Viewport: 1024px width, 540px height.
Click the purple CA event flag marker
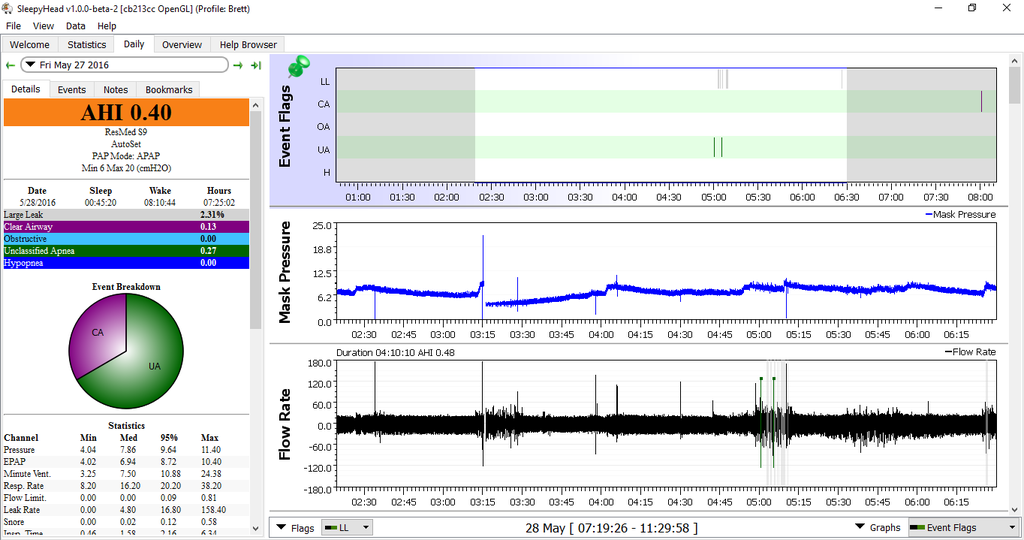[981, 102]
